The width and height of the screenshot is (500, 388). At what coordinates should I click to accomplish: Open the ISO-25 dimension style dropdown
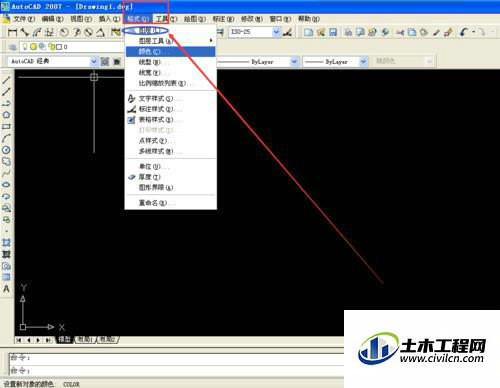[x=276, y=32]
